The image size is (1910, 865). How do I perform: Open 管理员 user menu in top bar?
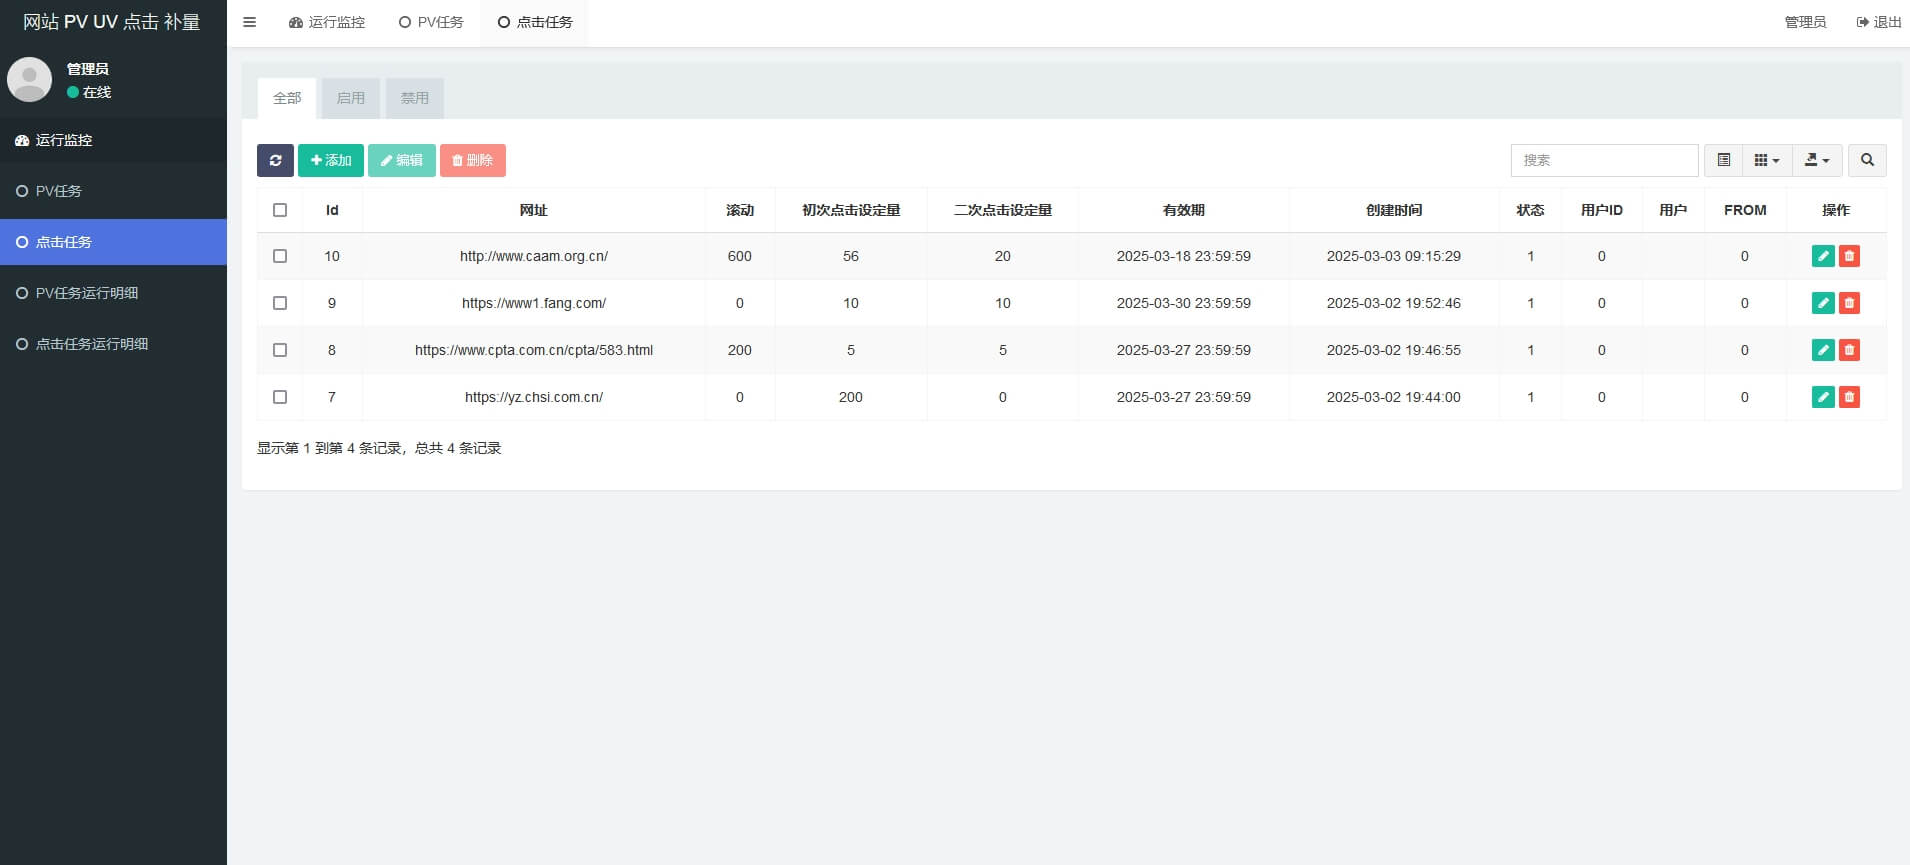tap(1805, 22)
